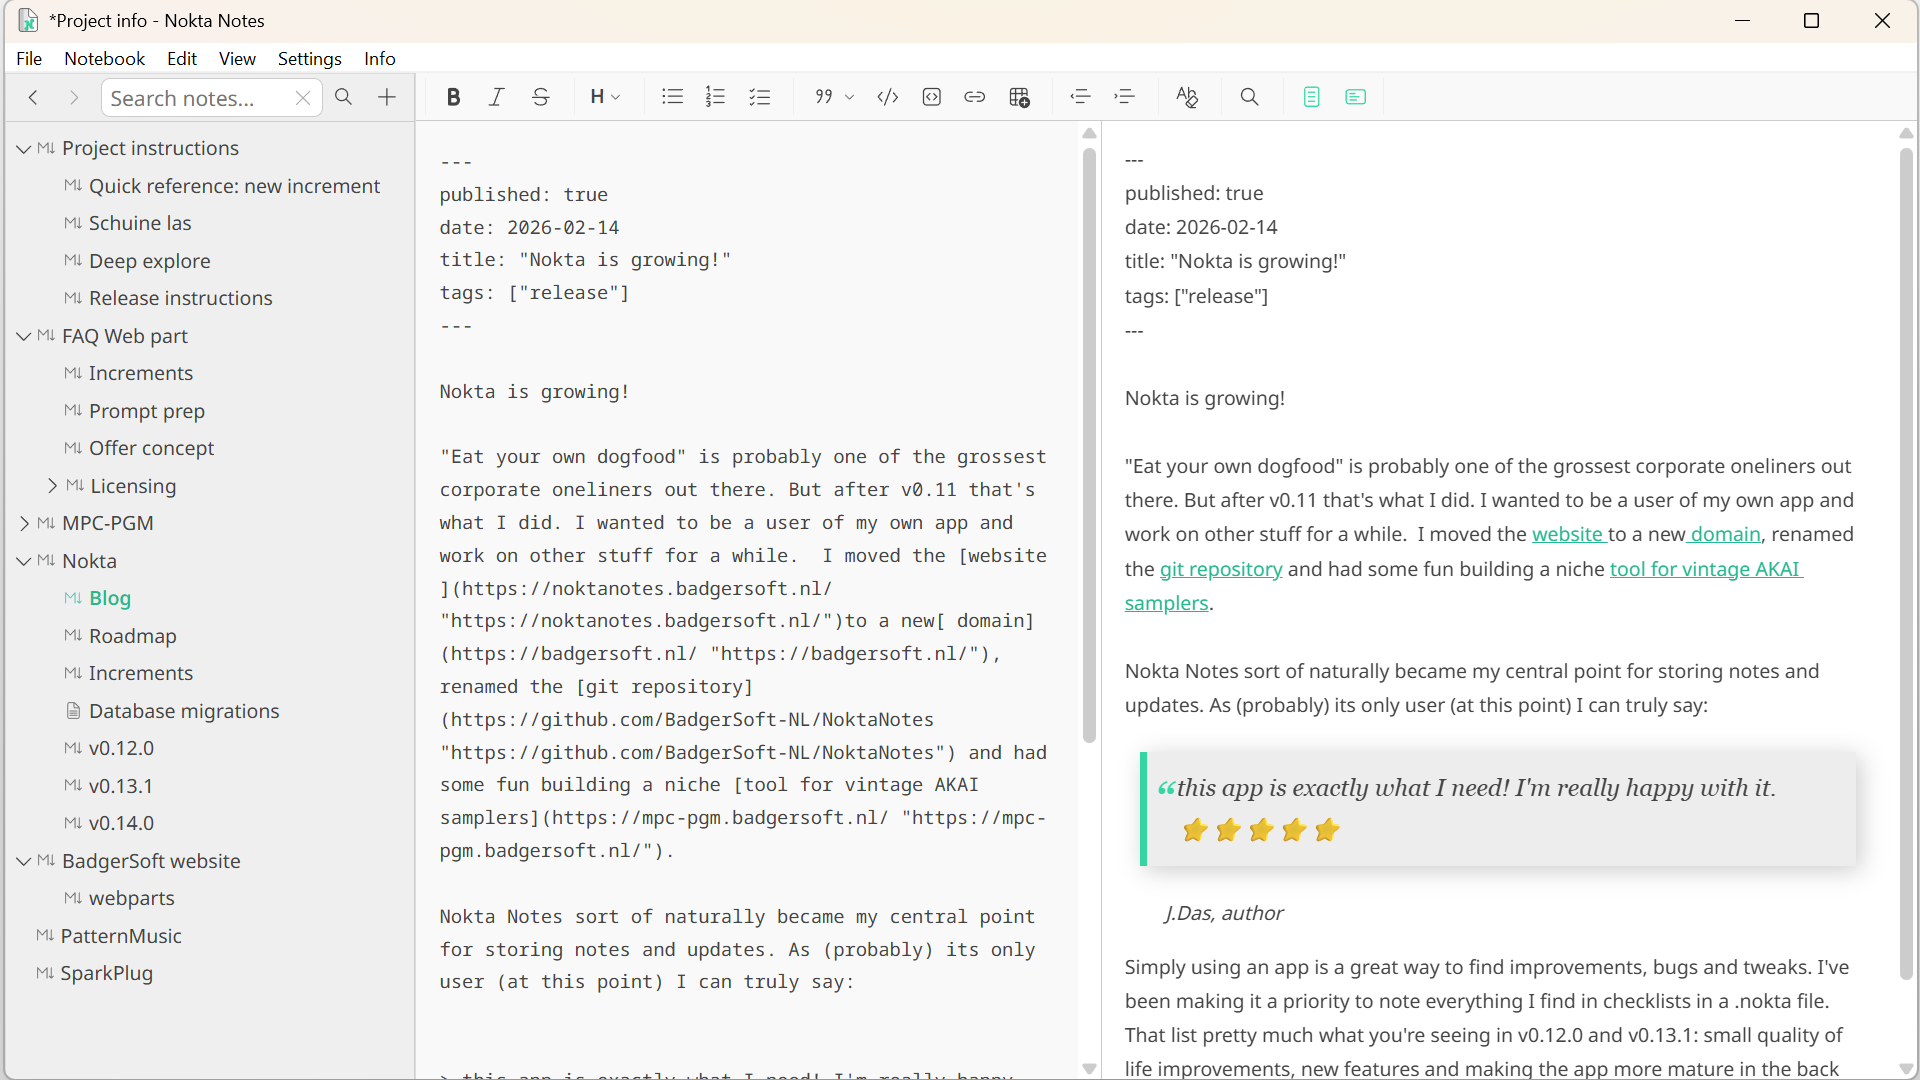Create a new note with the plus button
1920x1080 pixels.
pos(387,97)
